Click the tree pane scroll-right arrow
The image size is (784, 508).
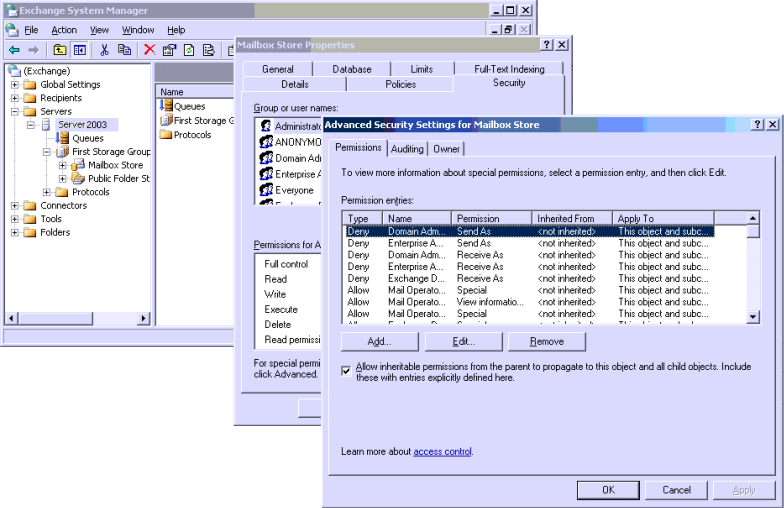pos(144,318)
